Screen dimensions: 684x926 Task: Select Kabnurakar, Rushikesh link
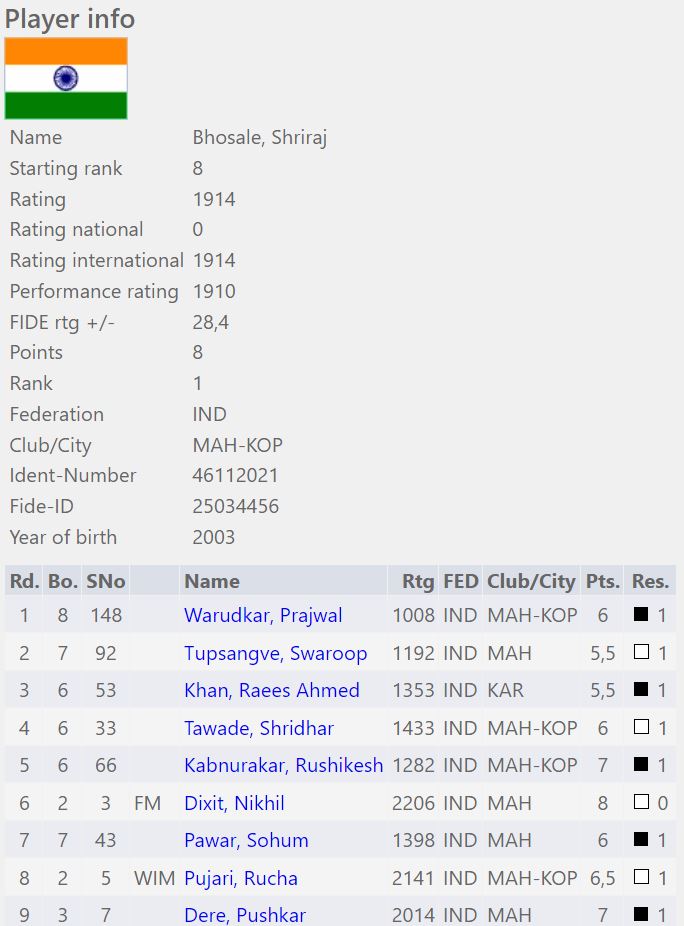283,765
